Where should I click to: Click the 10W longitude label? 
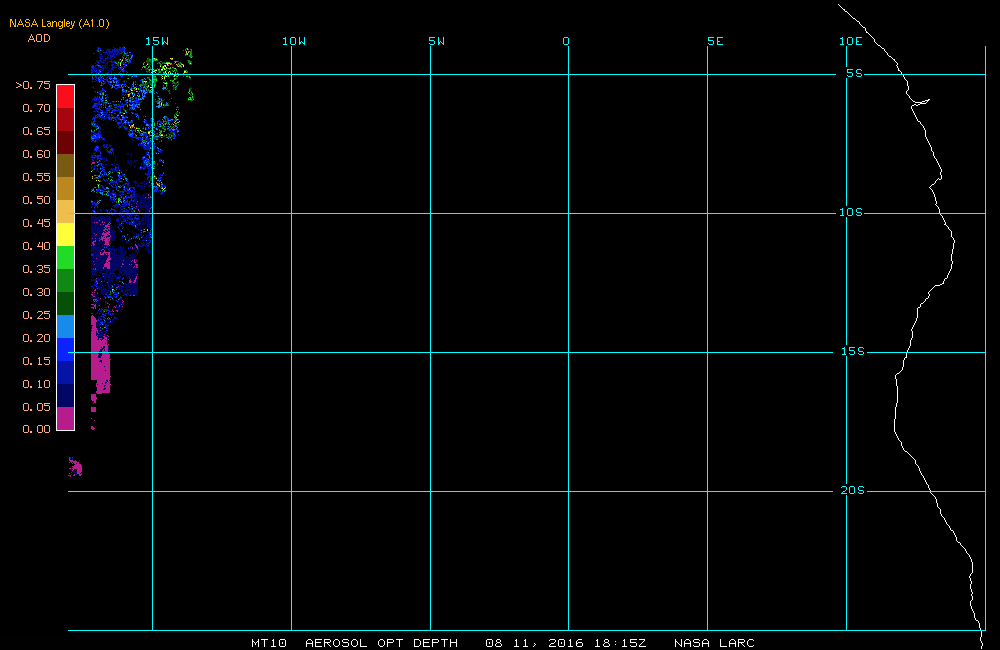pos(294,41)
